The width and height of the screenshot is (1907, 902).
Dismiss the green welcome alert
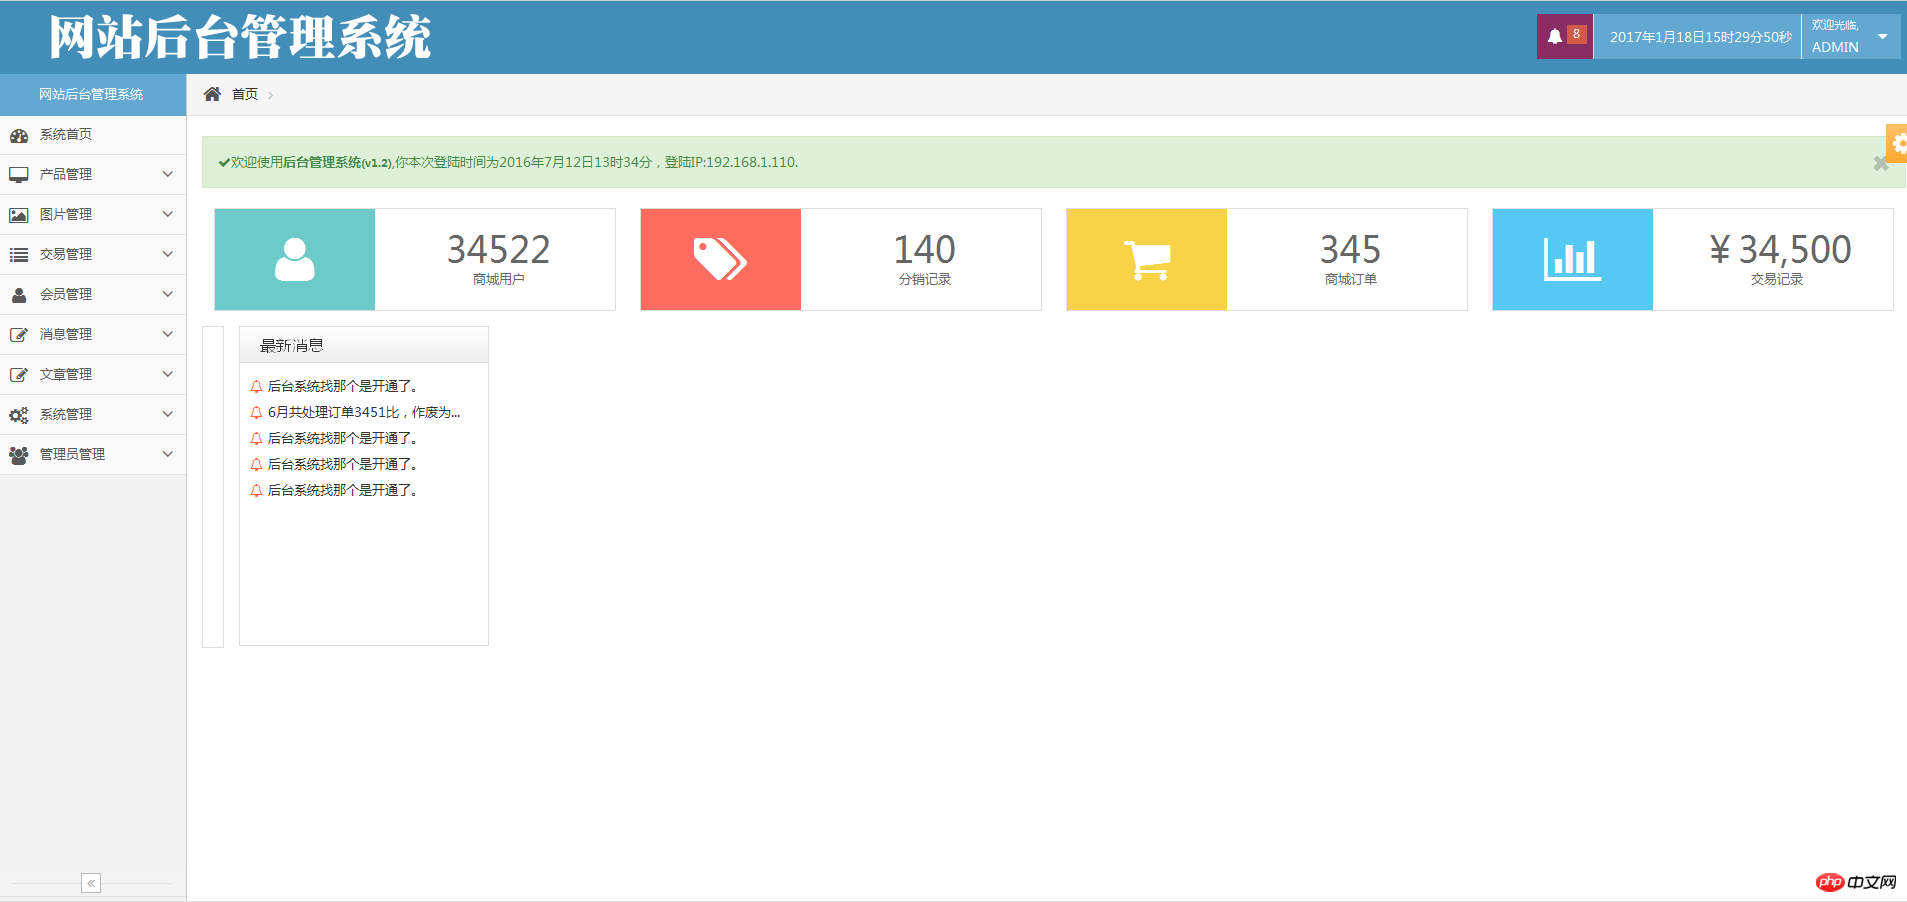pyautogui.click(x=1880, y=164)
